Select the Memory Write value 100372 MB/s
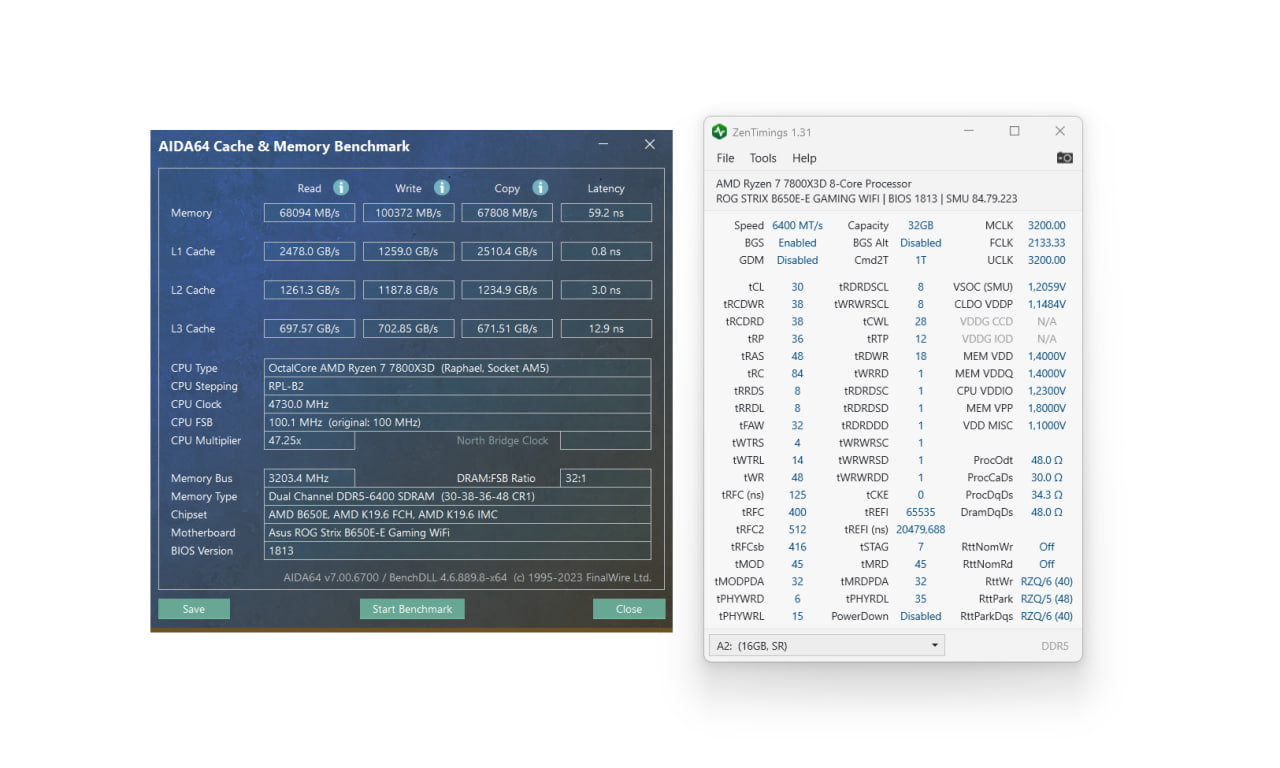 [408, 213]
